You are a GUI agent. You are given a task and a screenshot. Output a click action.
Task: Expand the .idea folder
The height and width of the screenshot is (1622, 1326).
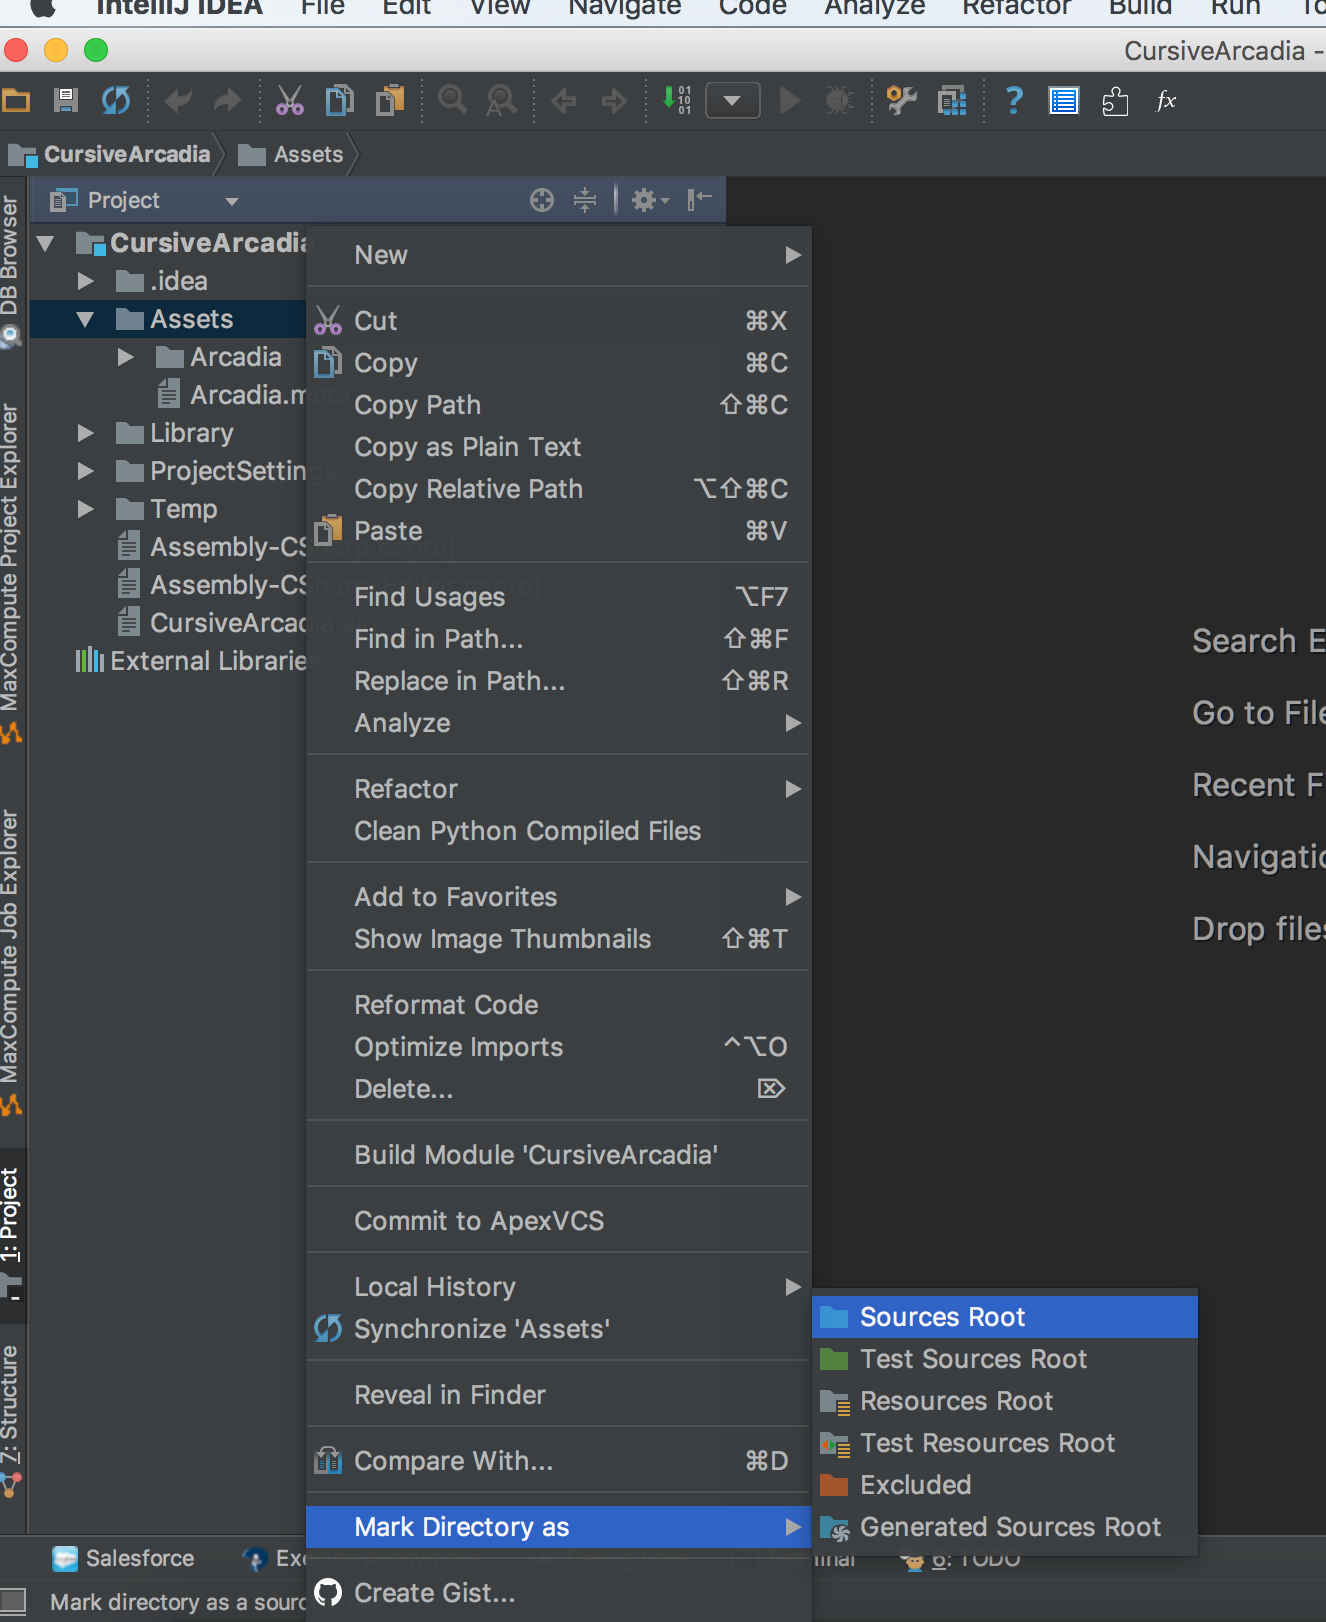tap(86, 281)
